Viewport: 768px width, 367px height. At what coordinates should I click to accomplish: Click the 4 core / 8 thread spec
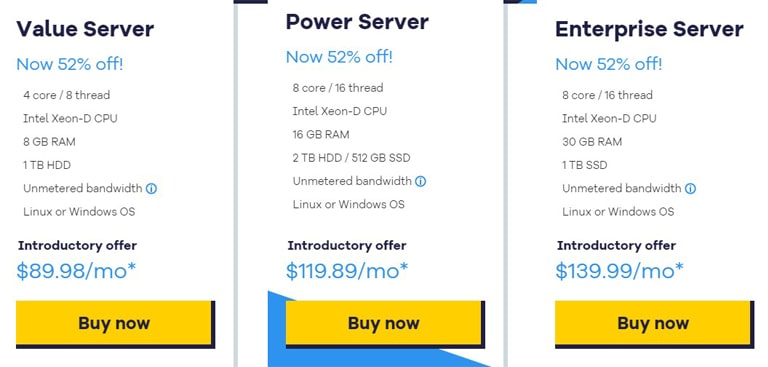pos(66,95)
